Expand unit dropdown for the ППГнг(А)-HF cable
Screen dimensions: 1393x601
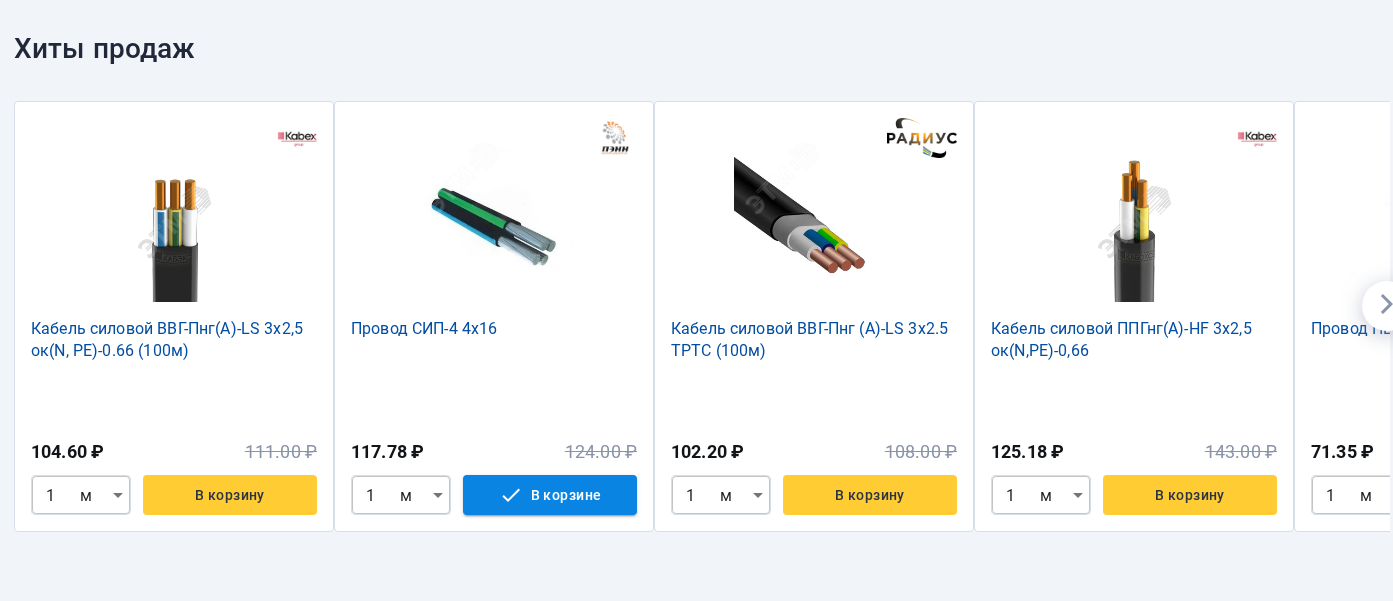coord(1078,495)
